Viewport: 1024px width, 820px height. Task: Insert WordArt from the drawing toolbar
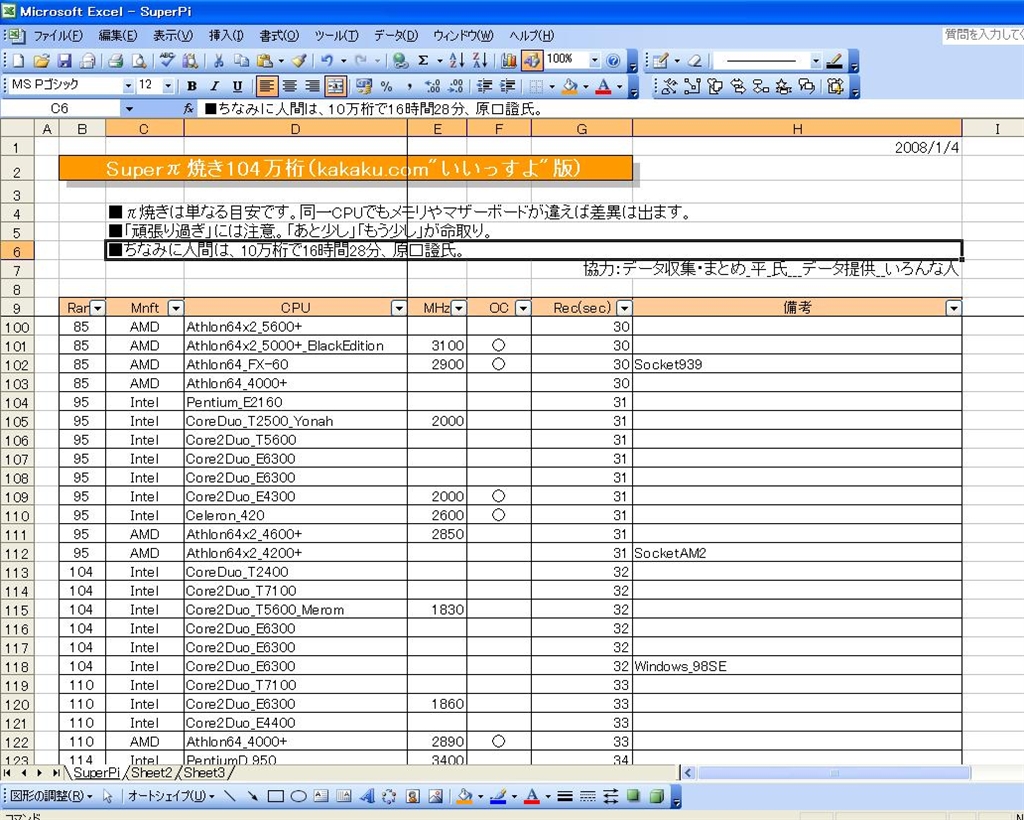pyautogui.click(x=366, y=797)
